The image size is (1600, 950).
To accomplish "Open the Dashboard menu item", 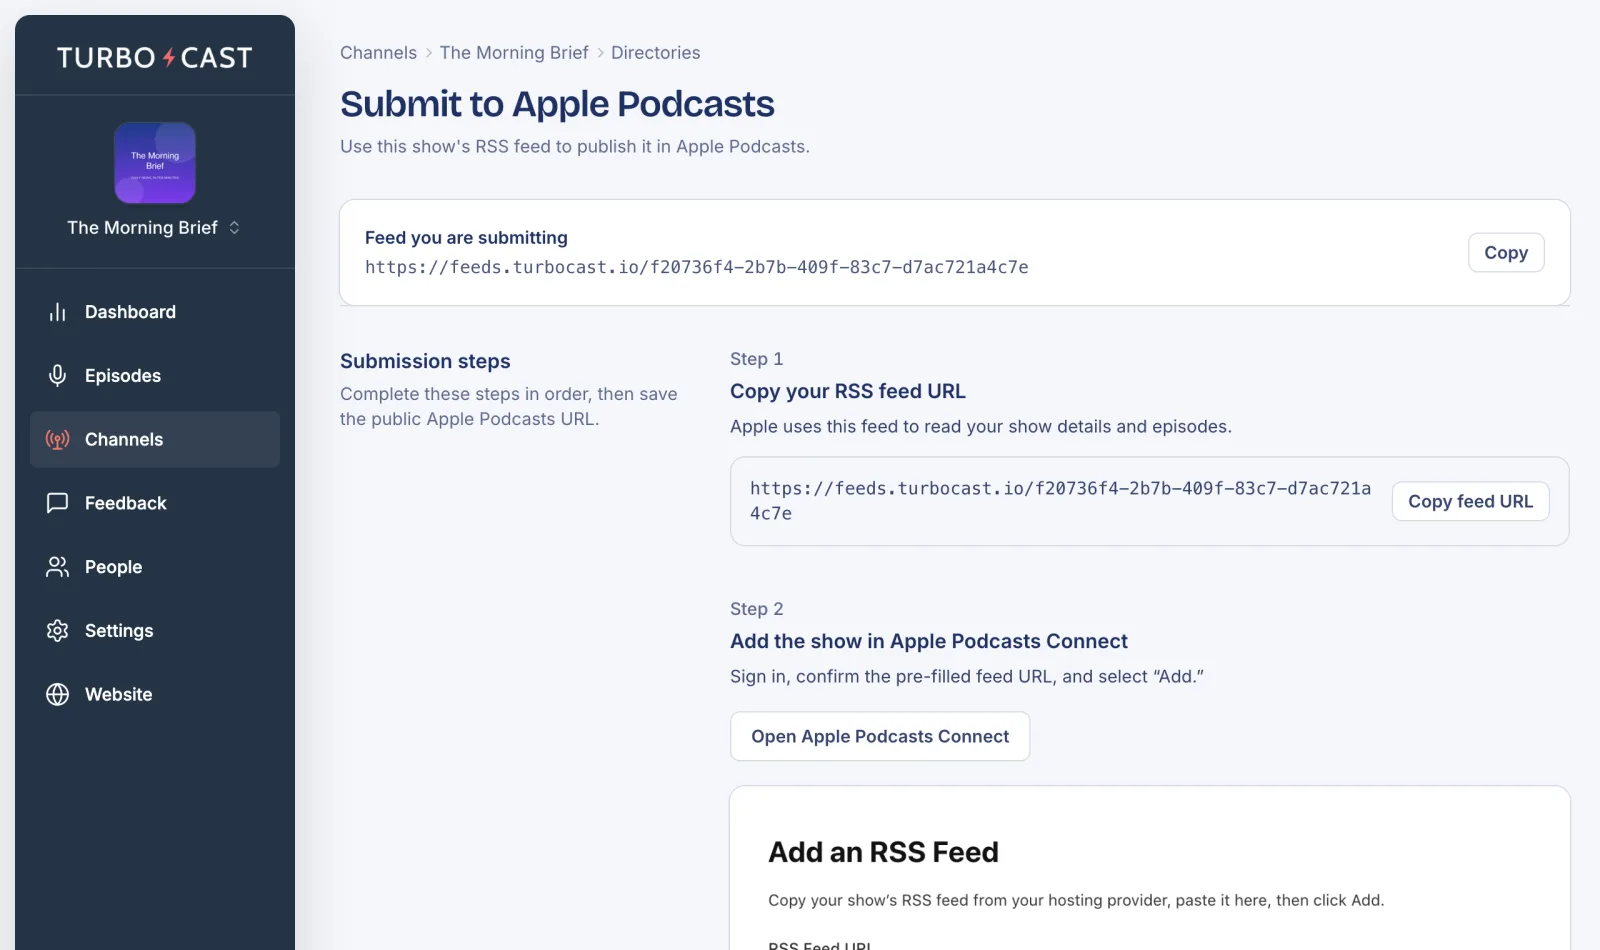I will 155,312.
